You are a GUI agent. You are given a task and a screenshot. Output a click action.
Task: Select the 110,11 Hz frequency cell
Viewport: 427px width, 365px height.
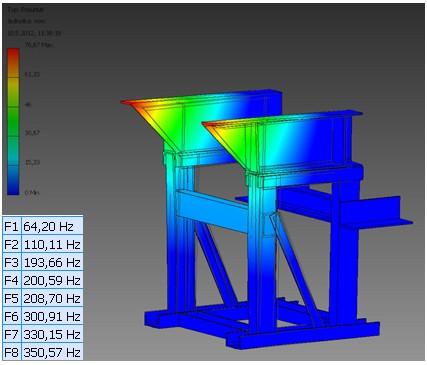52,245
